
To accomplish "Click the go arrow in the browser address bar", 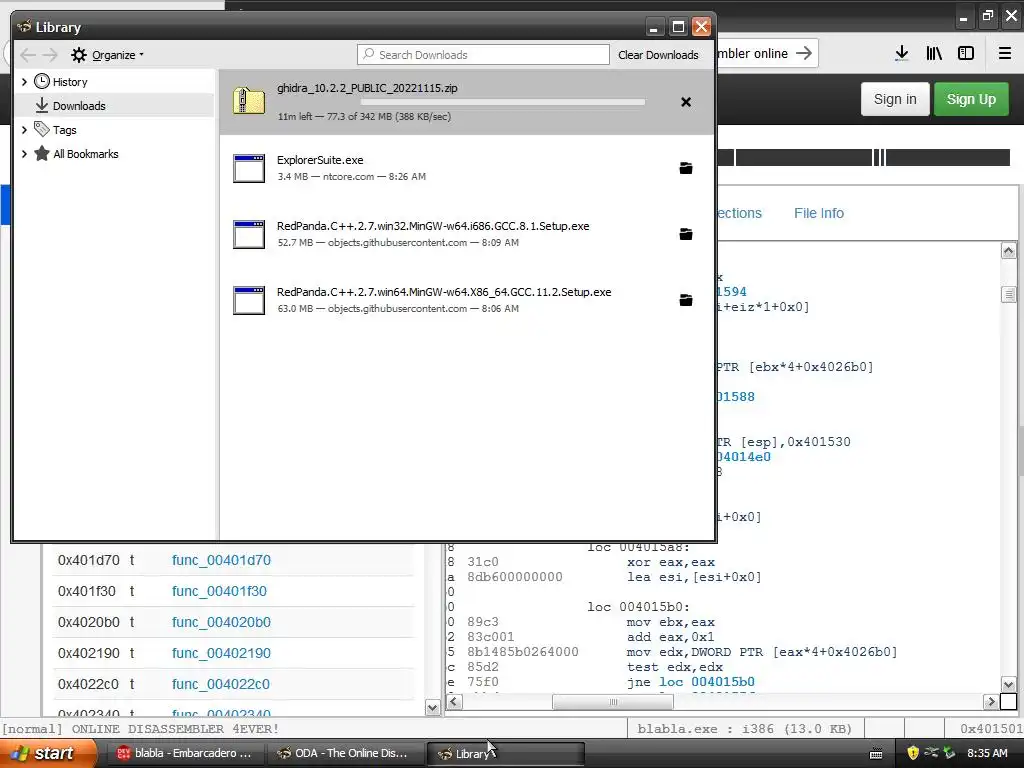I will click(804, 53).
